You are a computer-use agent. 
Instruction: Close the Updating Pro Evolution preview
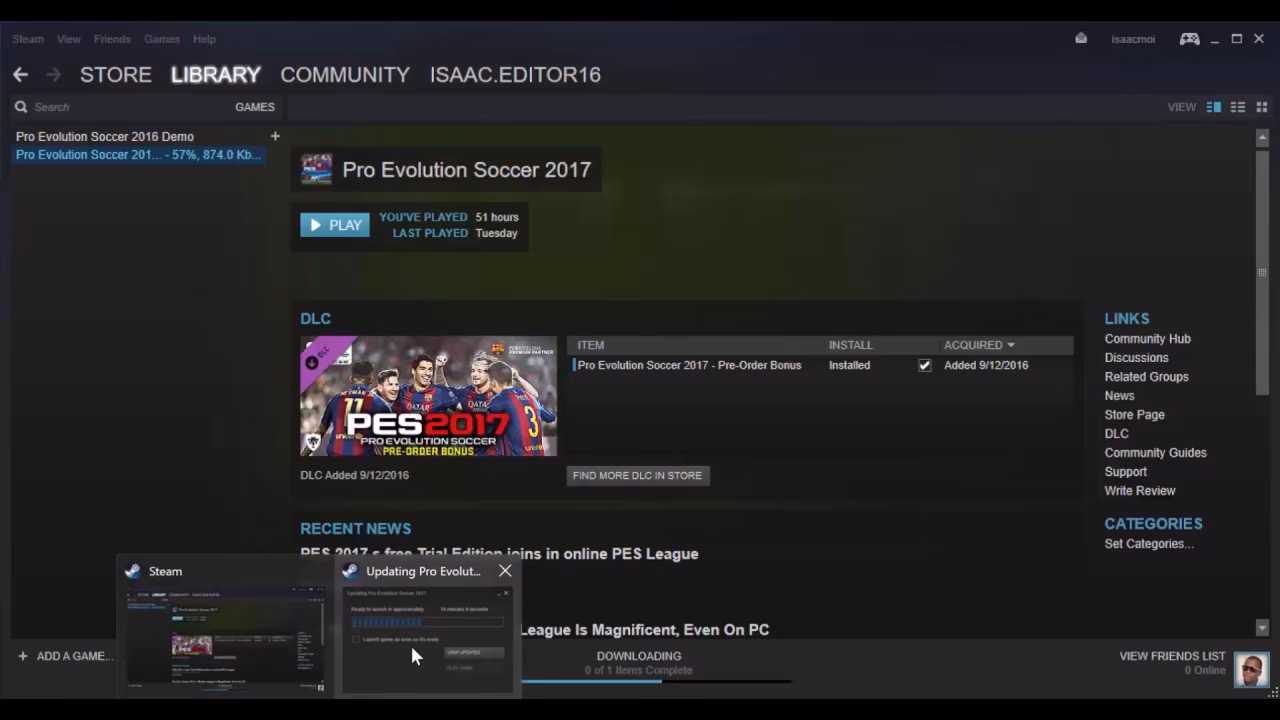(505, 571)
